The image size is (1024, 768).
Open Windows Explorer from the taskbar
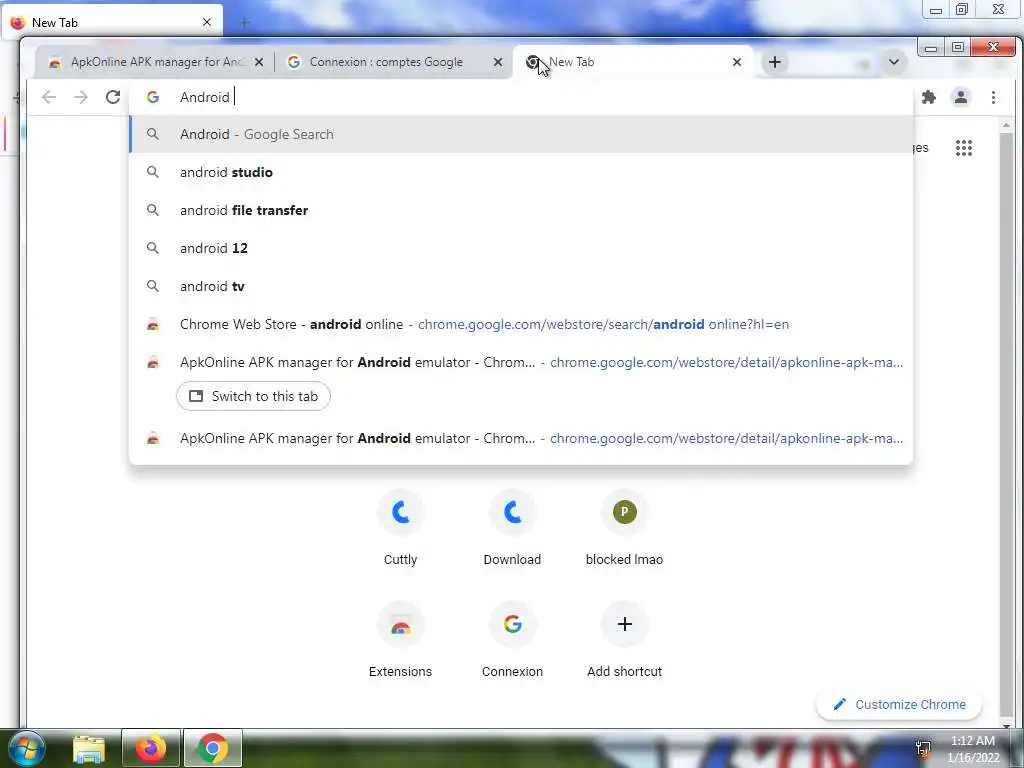tap(89, 748)
